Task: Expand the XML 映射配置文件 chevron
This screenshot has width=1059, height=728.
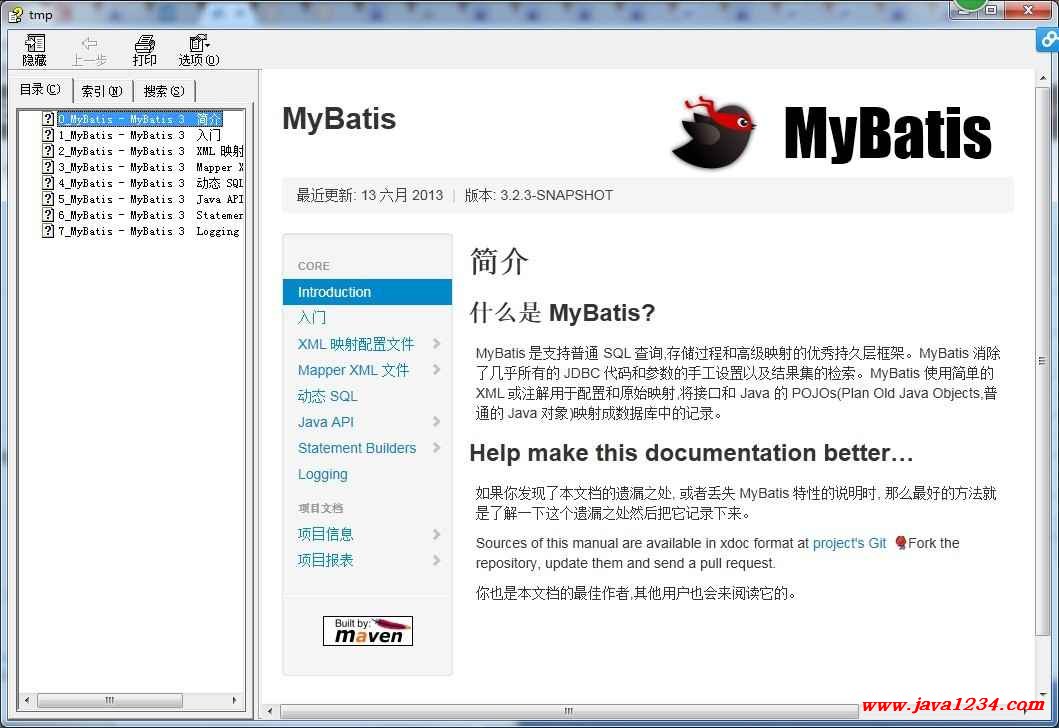Action: point(436,343)
